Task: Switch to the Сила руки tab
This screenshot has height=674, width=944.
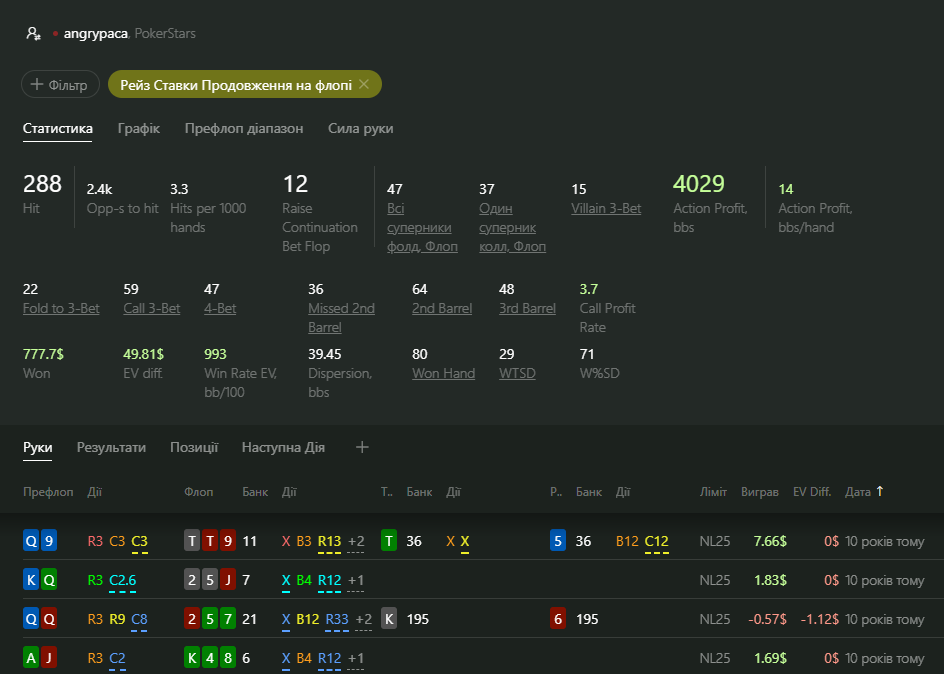Action: coord(361,128)
